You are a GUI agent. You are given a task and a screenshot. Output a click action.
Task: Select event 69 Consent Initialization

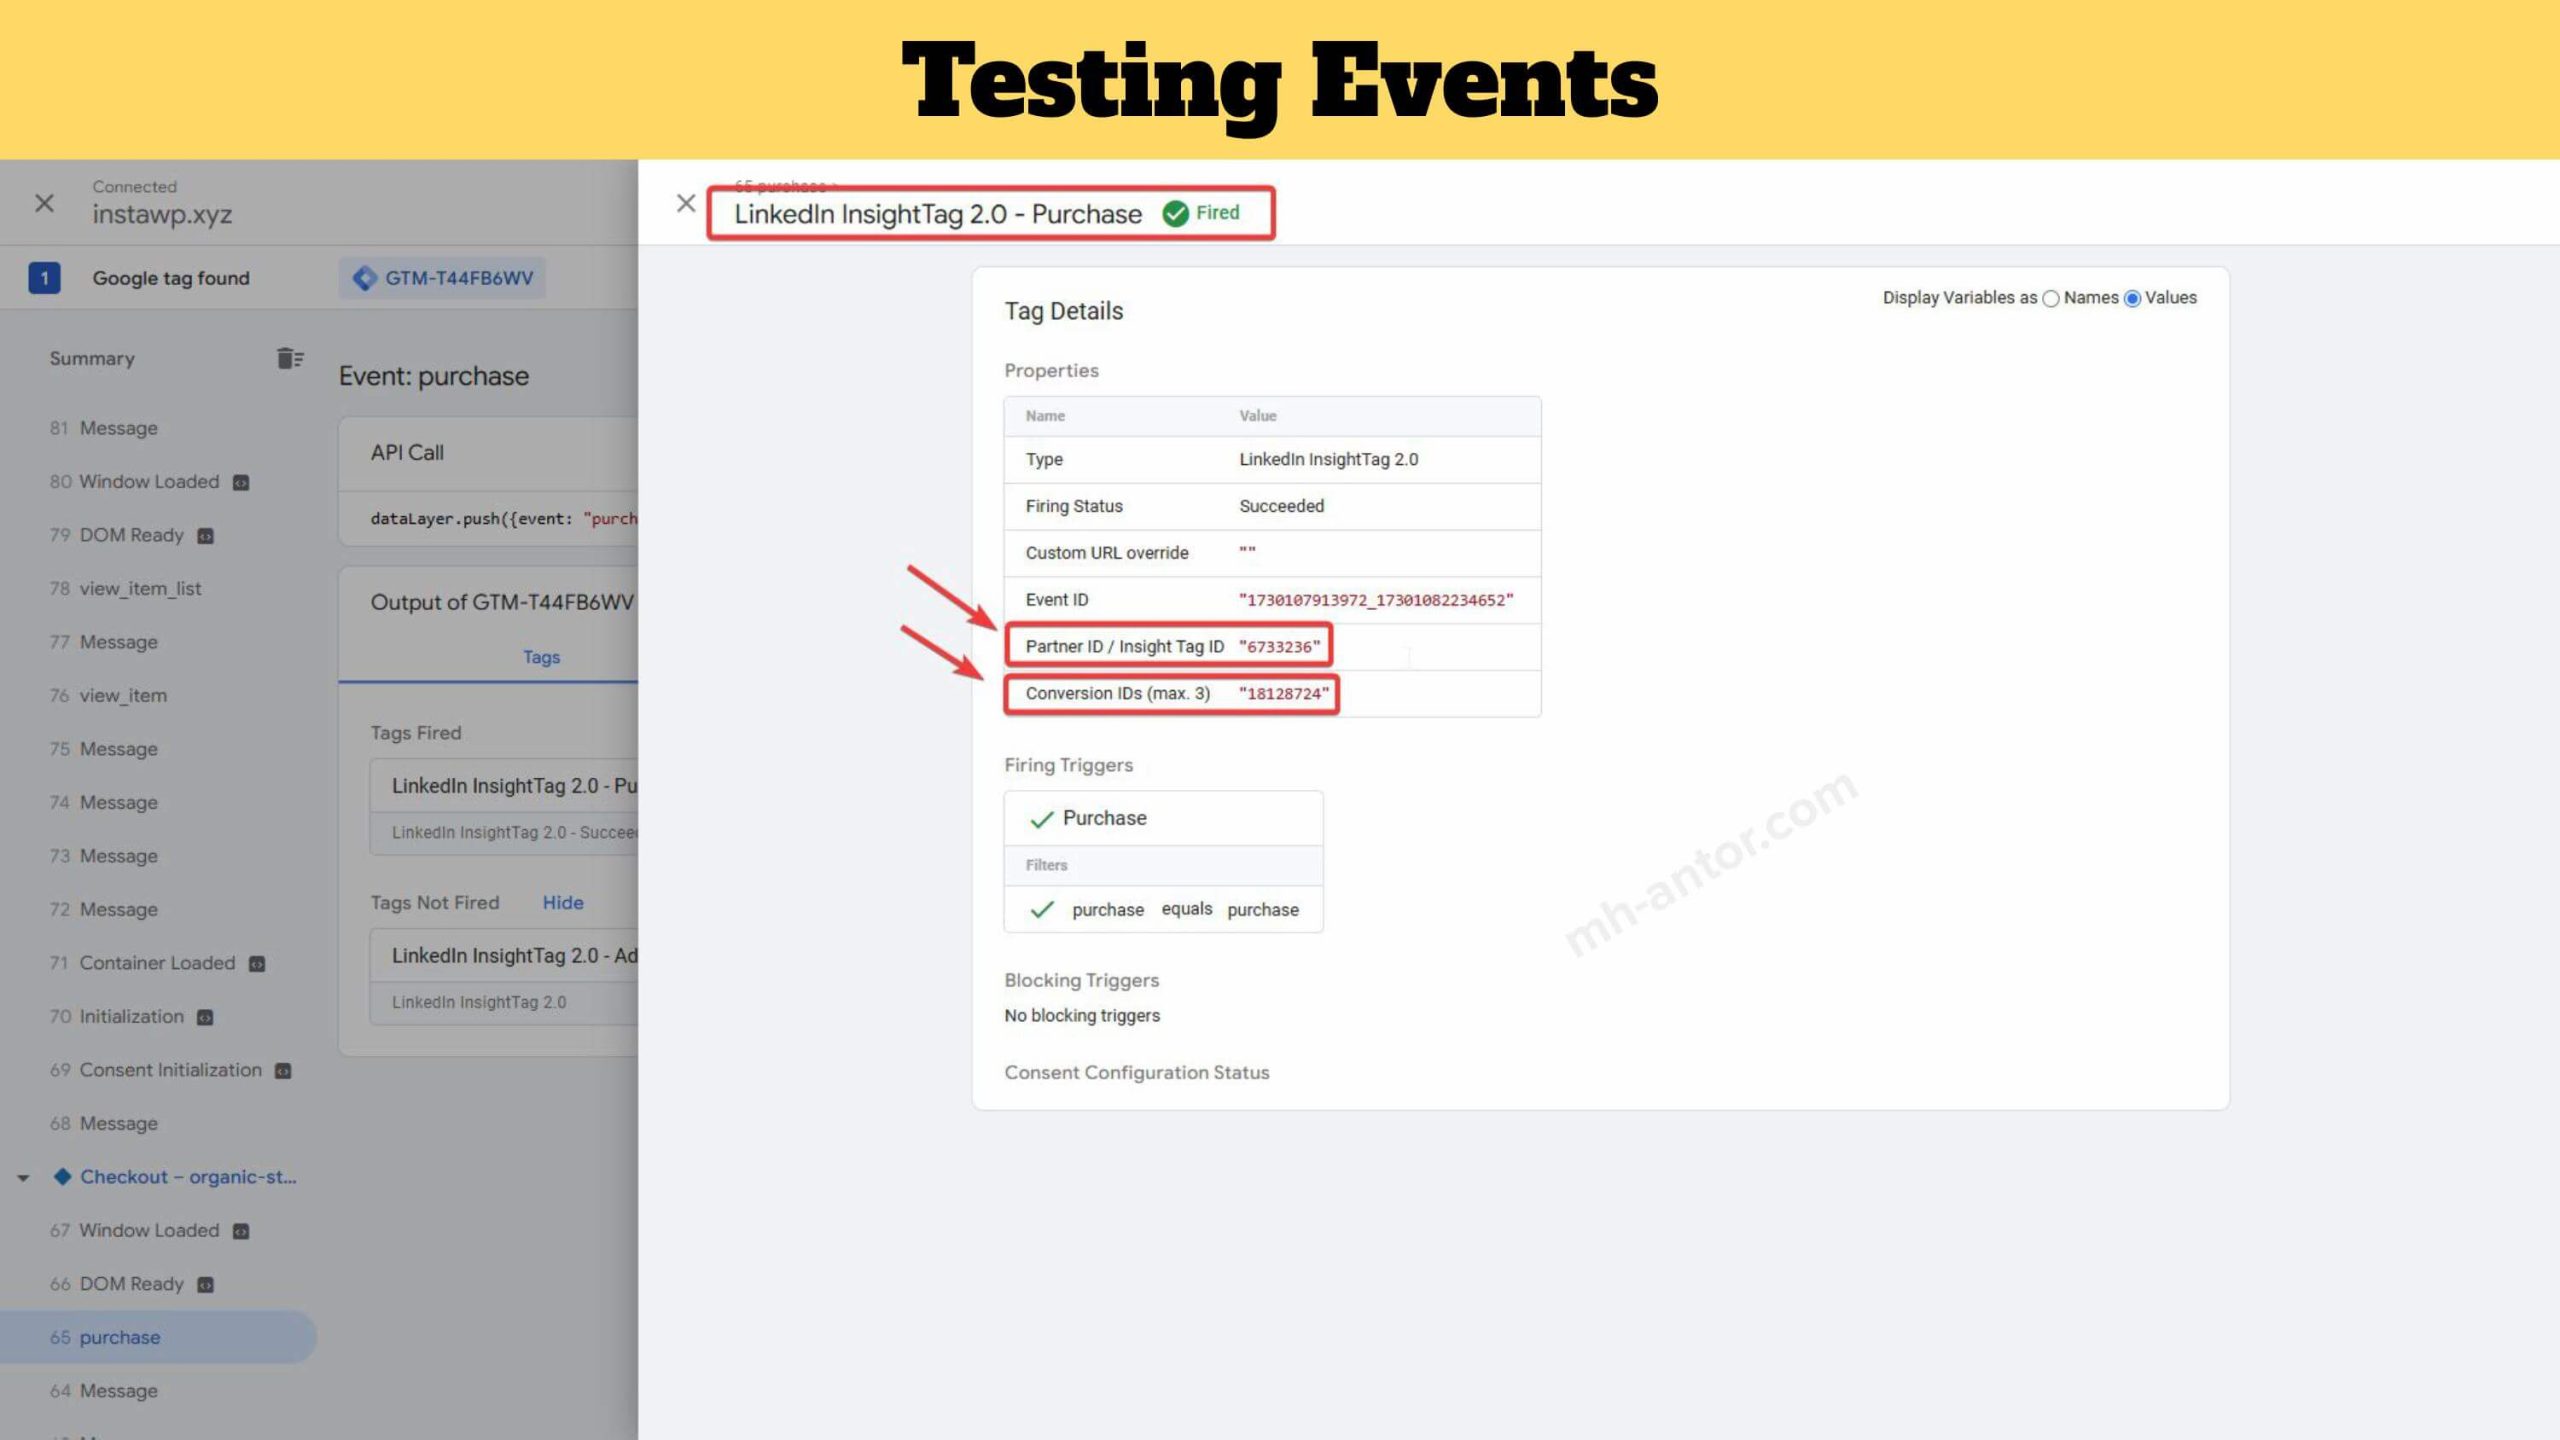coord(156,1070)
